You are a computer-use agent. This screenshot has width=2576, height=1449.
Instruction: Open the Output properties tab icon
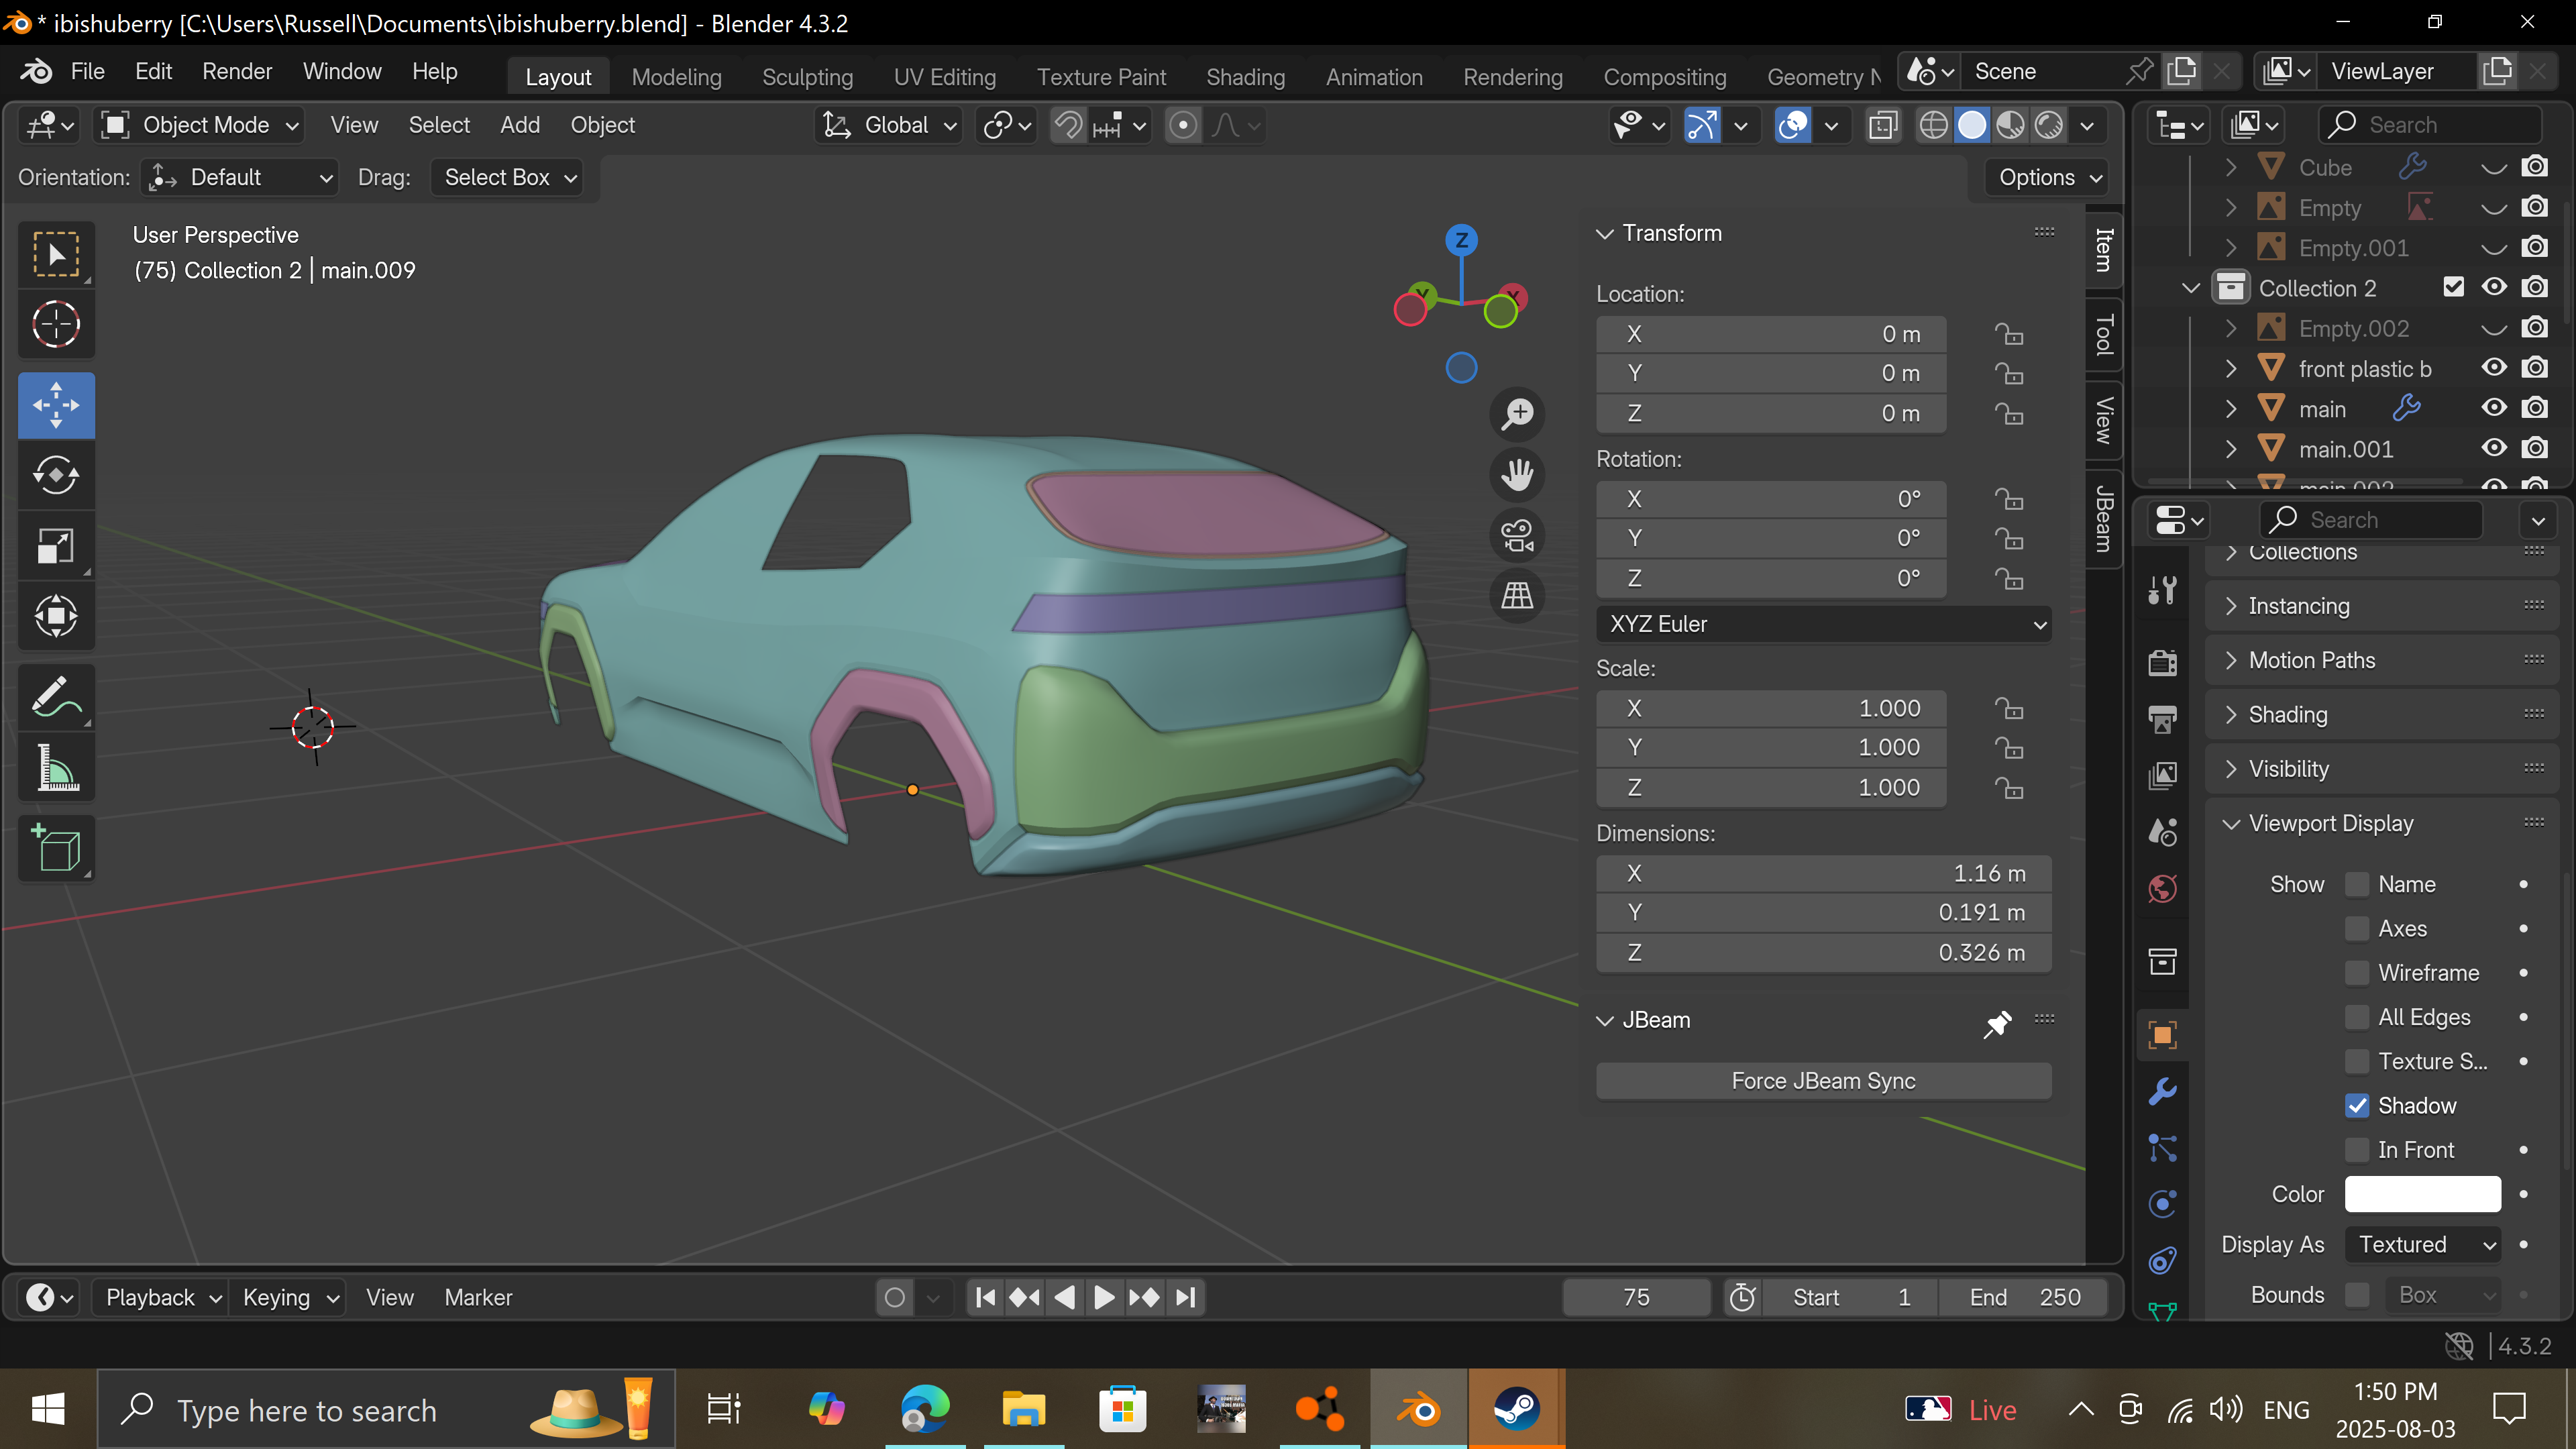pyautogui.click(x=2163, y=718)
